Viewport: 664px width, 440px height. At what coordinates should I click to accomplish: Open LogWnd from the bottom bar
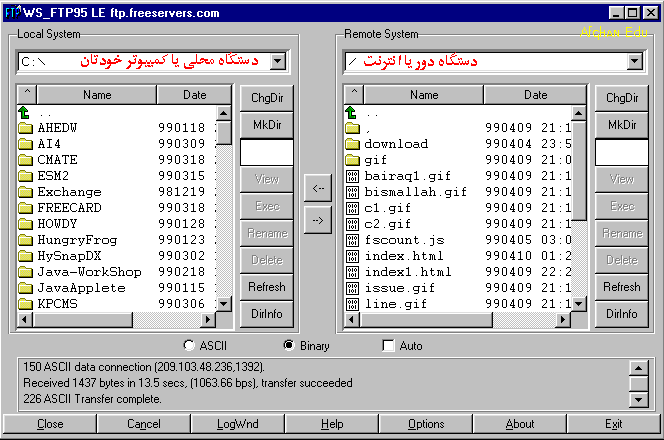coord(237,424)
